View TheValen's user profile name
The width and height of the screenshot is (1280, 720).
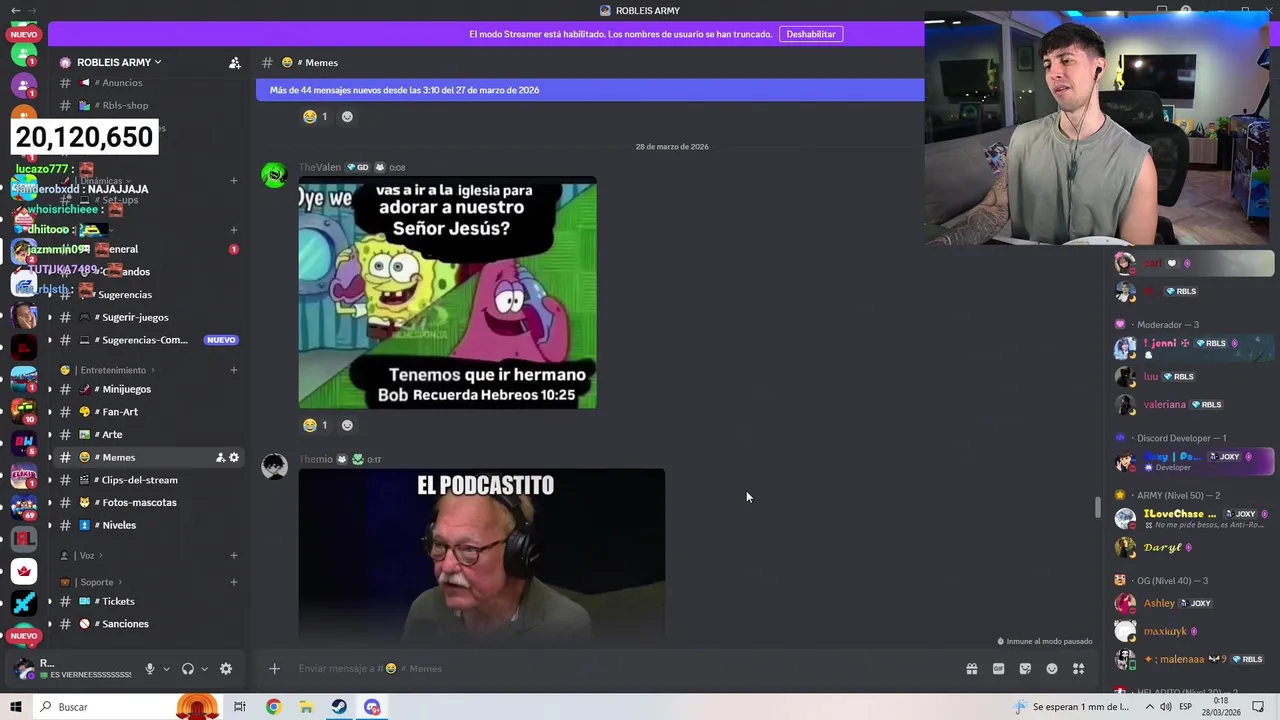tap(320, 167)
